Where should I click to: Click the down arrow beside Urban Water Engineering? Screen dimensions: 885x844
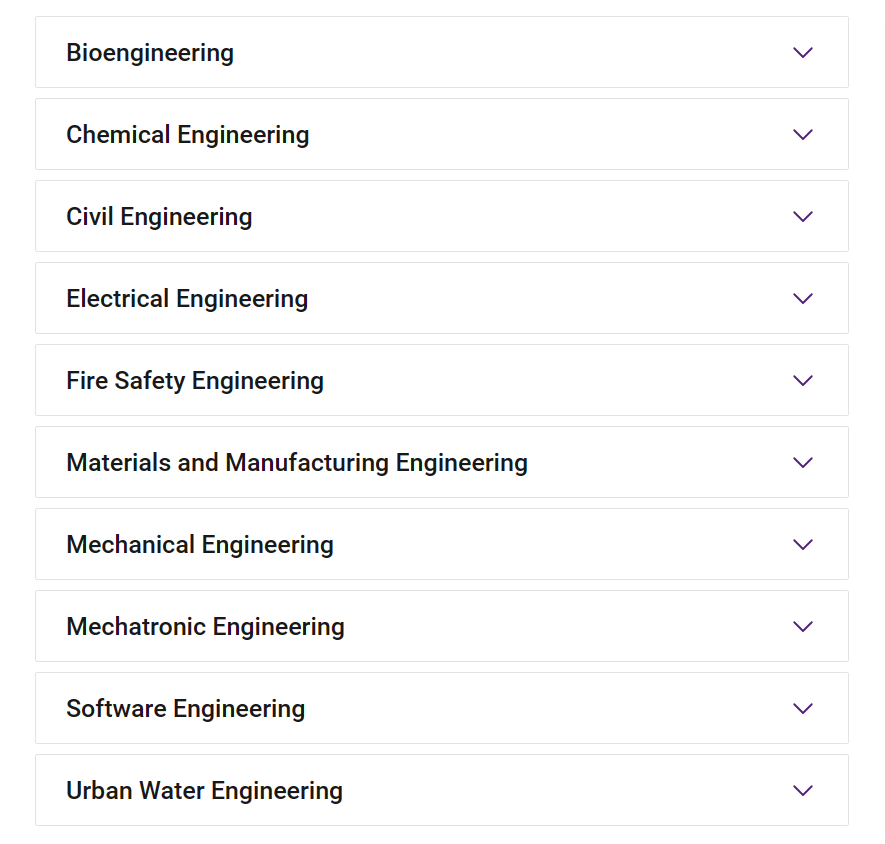pyautogui.click(x=803, y=790)
